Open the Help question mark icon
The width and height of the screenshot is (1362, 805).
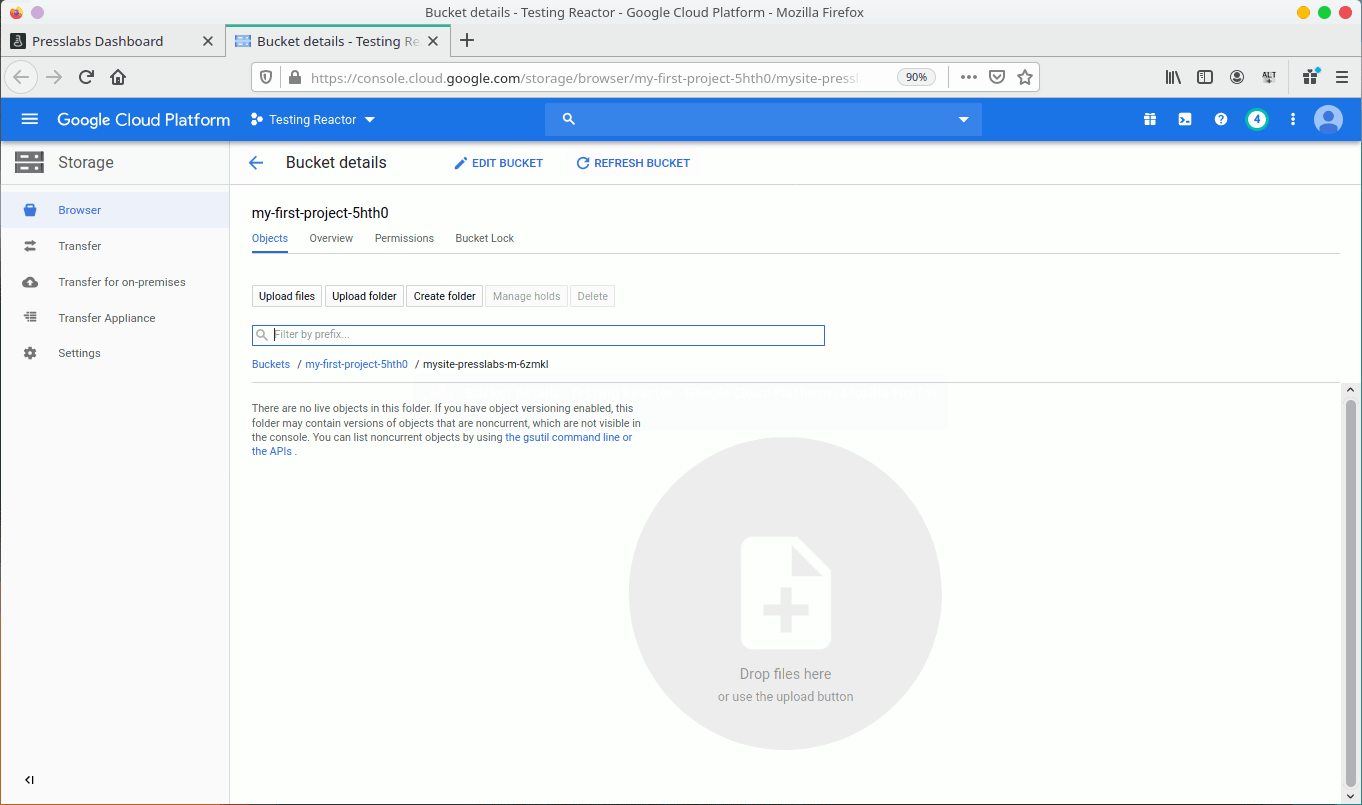1221,119
